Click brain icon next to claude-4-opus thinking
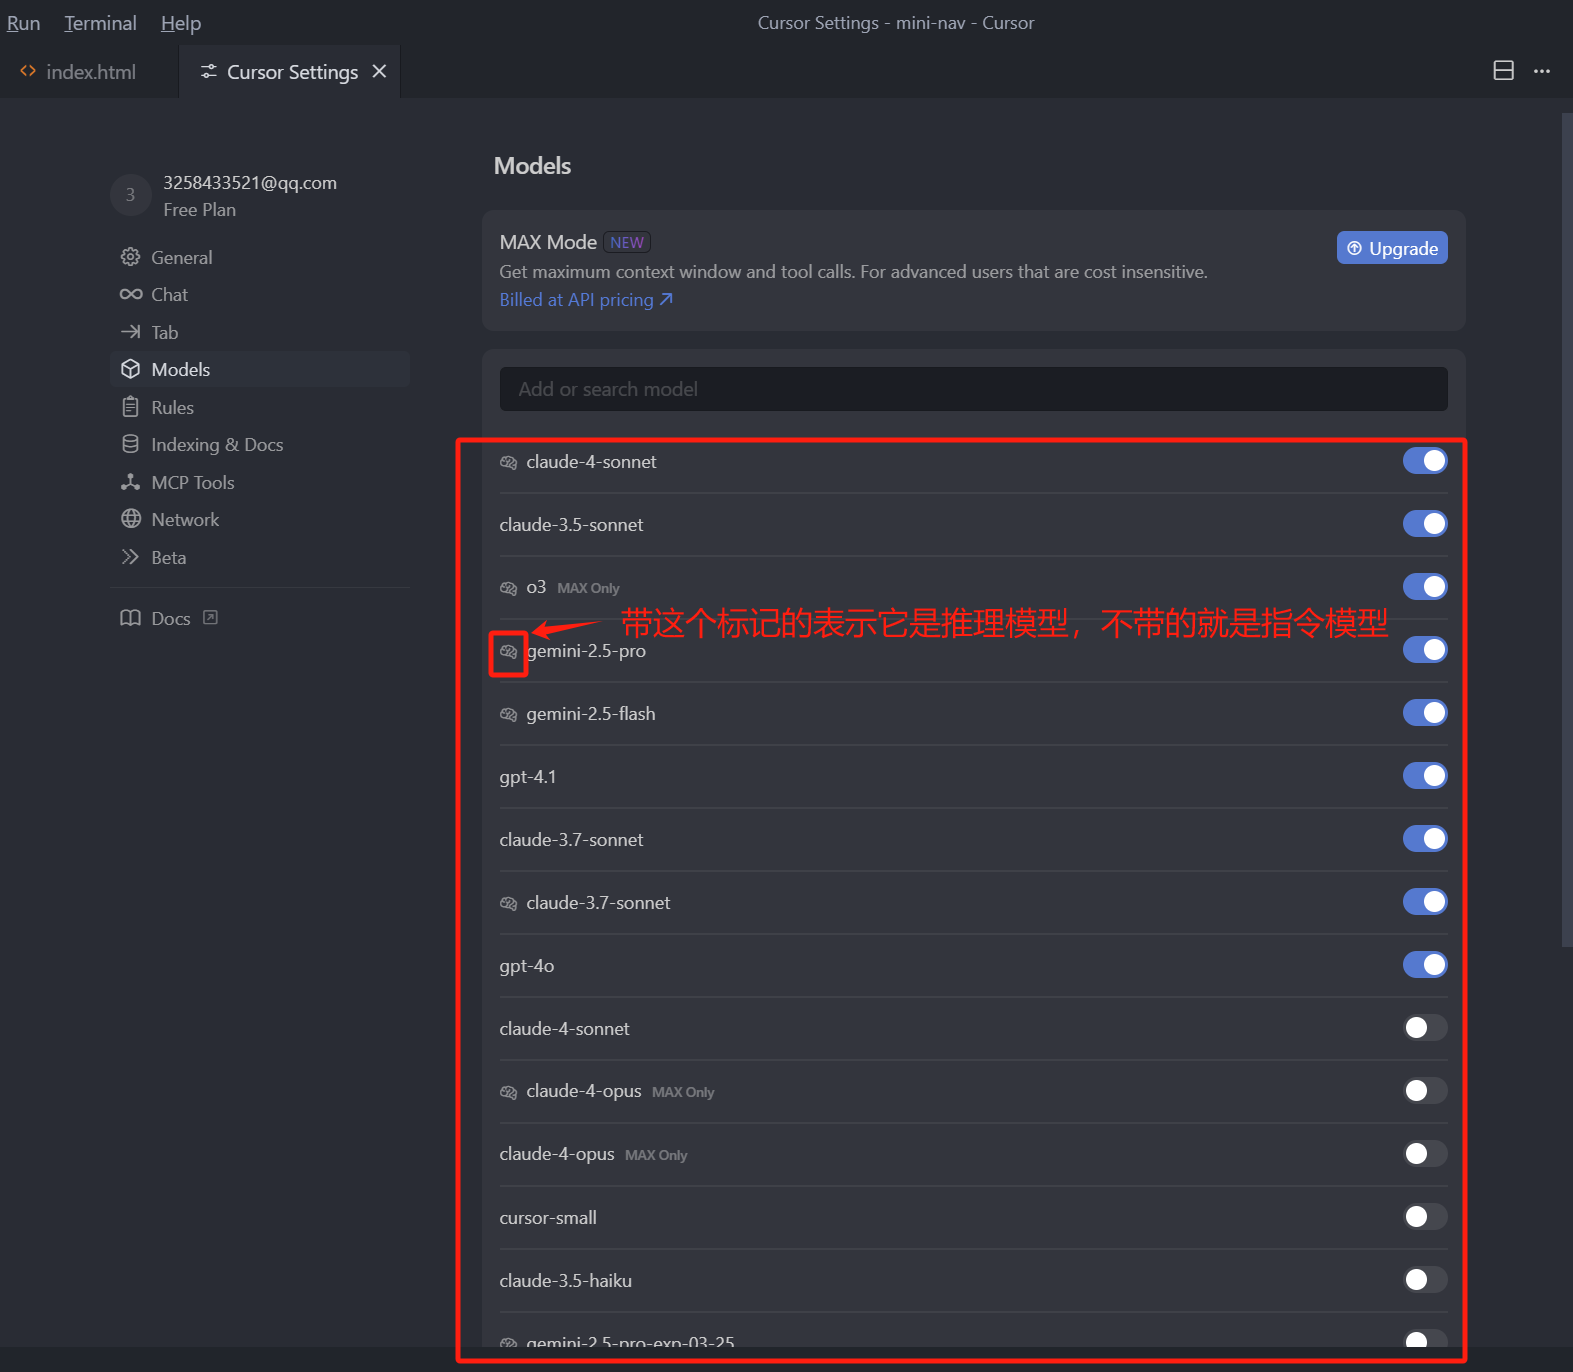Screen dimensions: 1573x1372 [508, 1092]
